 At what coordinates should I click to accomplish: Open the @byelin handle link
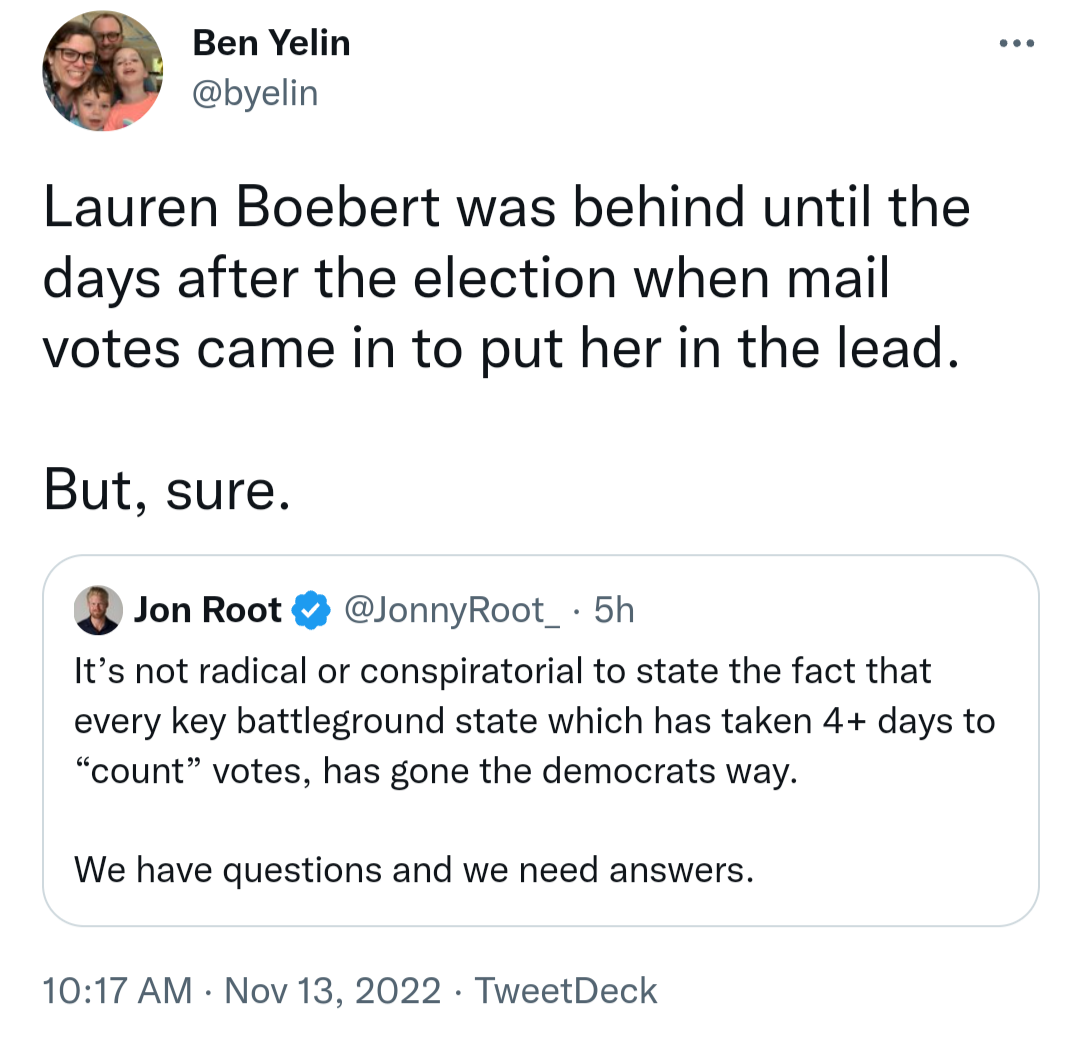coord(254,93)
